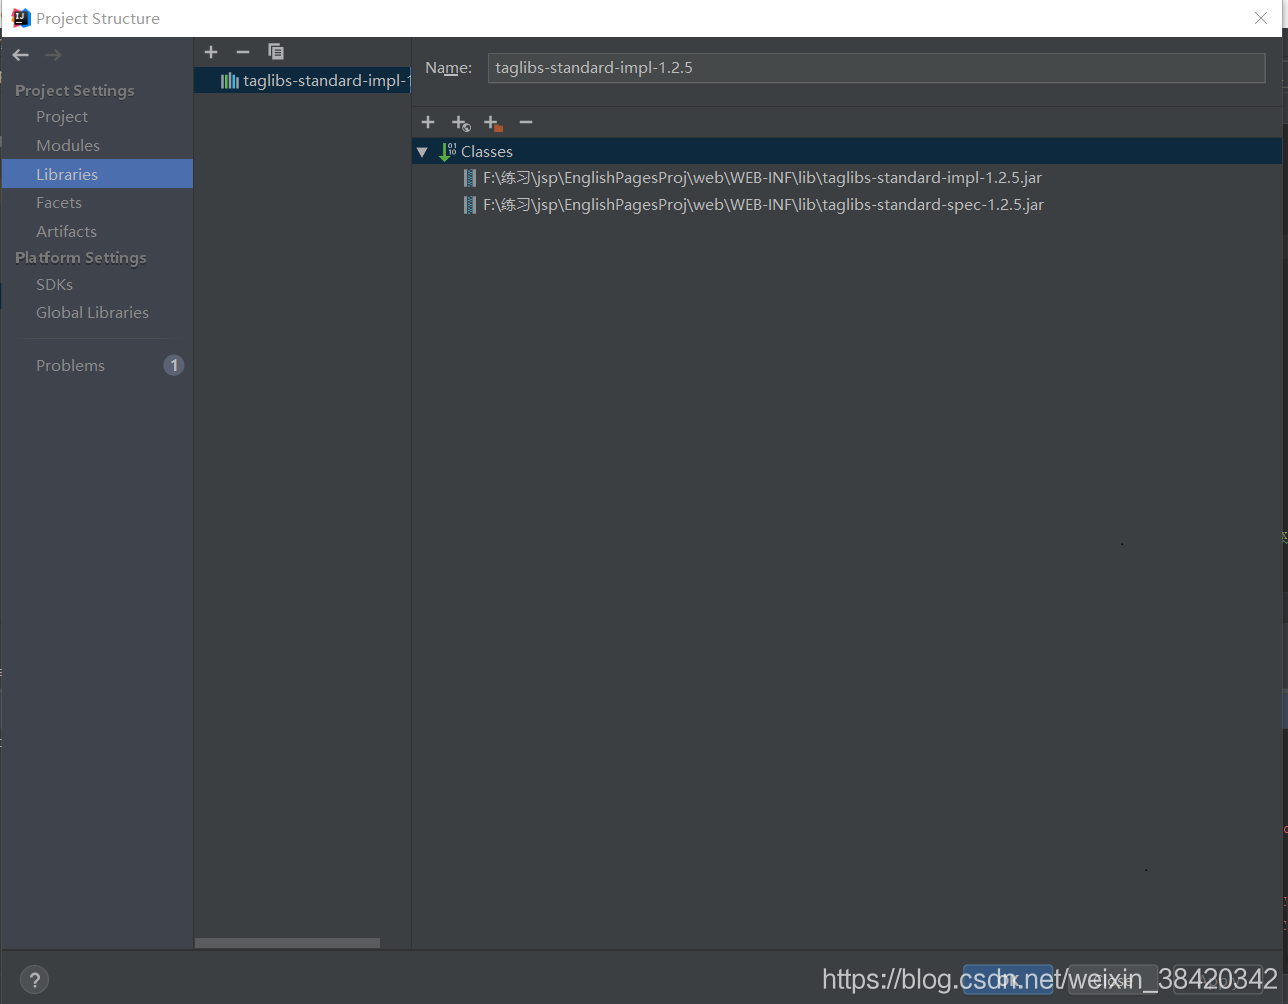Exclude a root from library
This screenshot has width=1288, height=1004.
(x=493, y=123)
